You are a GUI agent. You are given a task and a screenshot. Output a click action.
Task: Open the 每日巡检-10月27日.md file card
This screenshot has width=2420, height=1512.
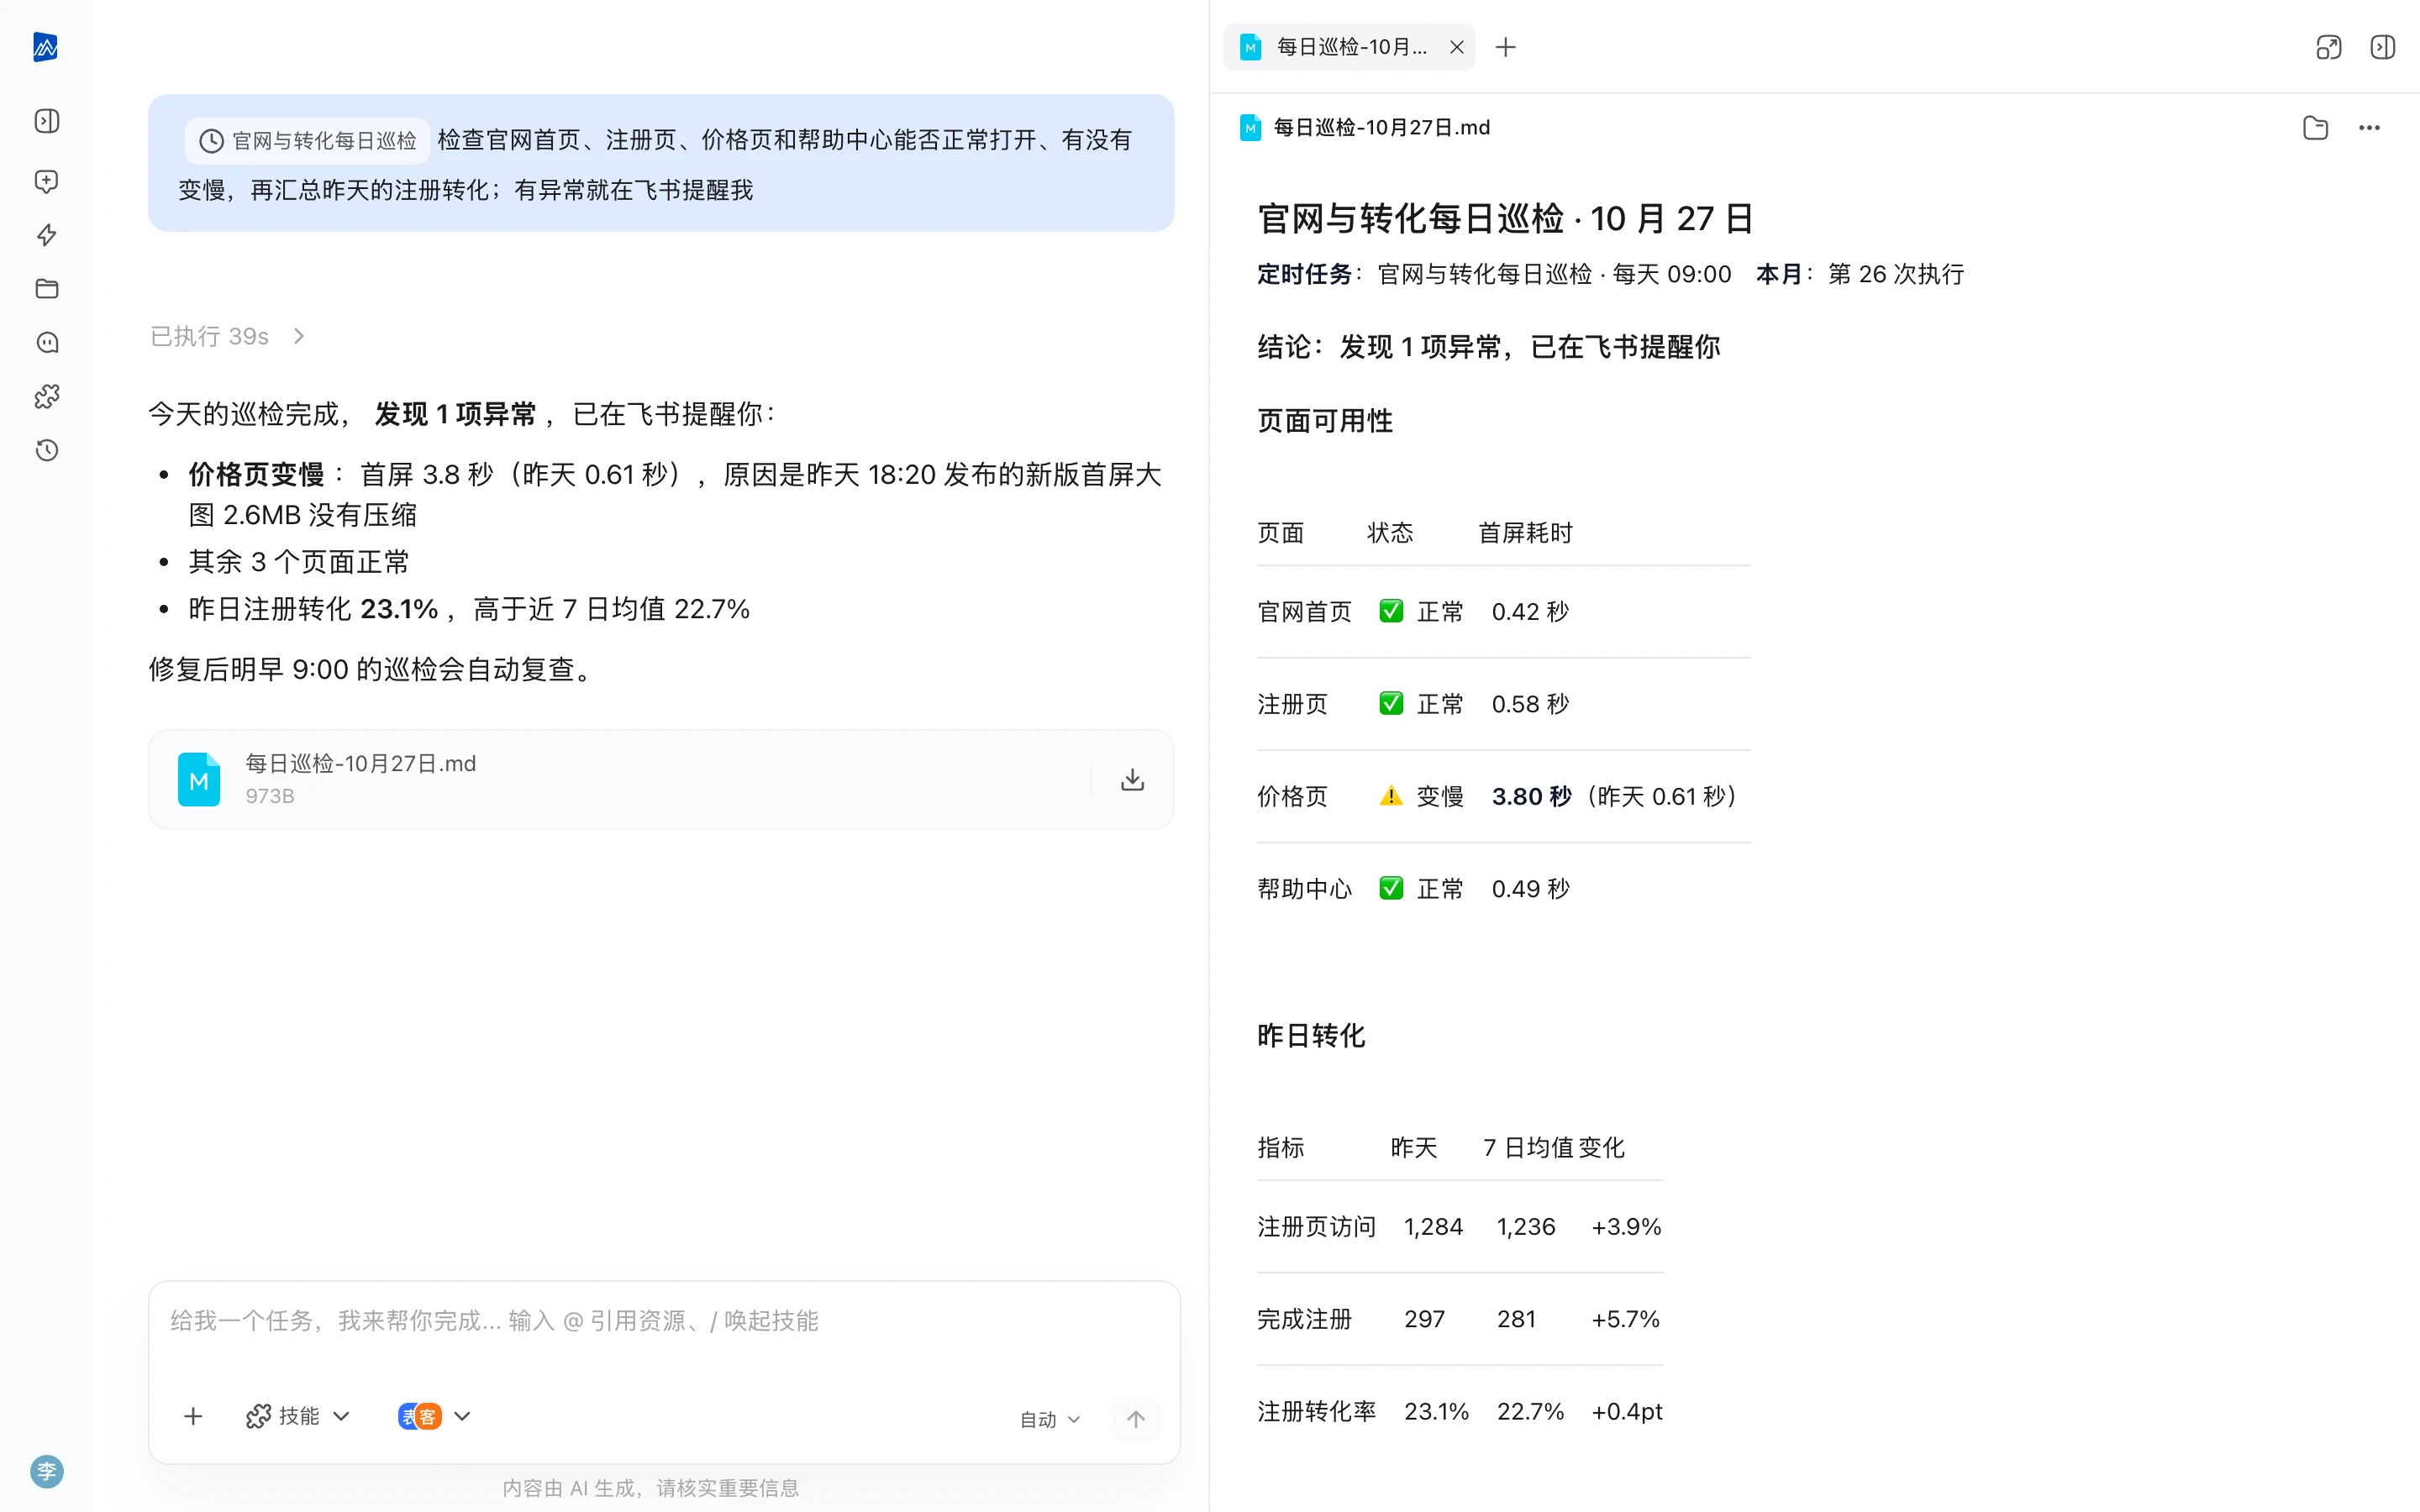[x=661, y=779]
